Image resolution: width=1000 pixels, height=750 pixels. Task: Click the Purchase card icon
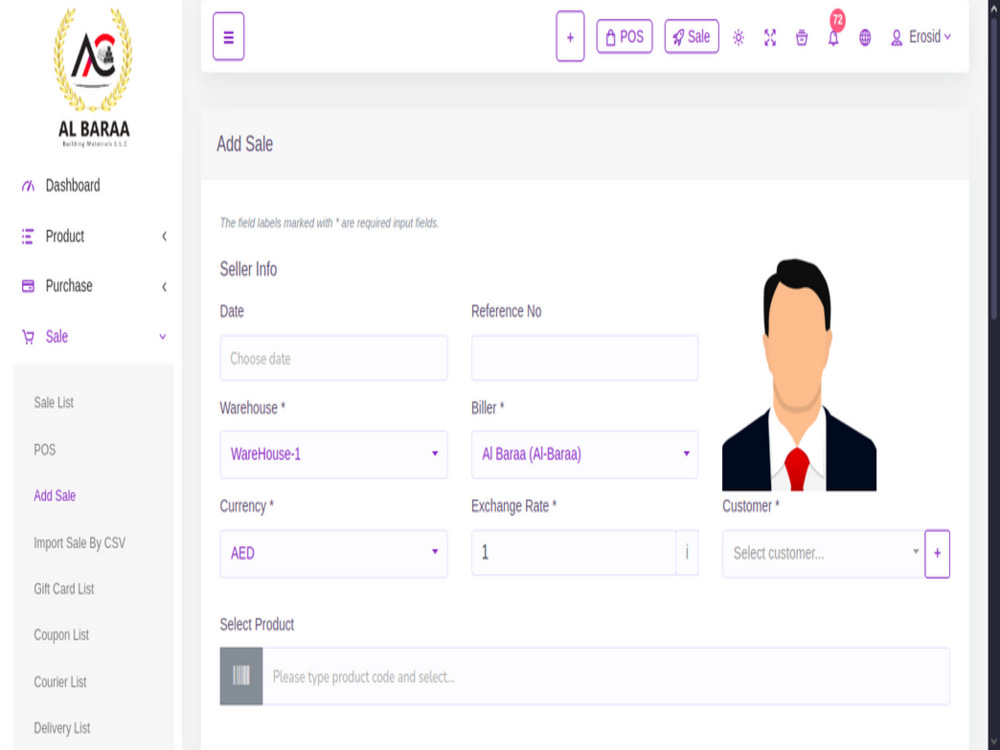28,286
